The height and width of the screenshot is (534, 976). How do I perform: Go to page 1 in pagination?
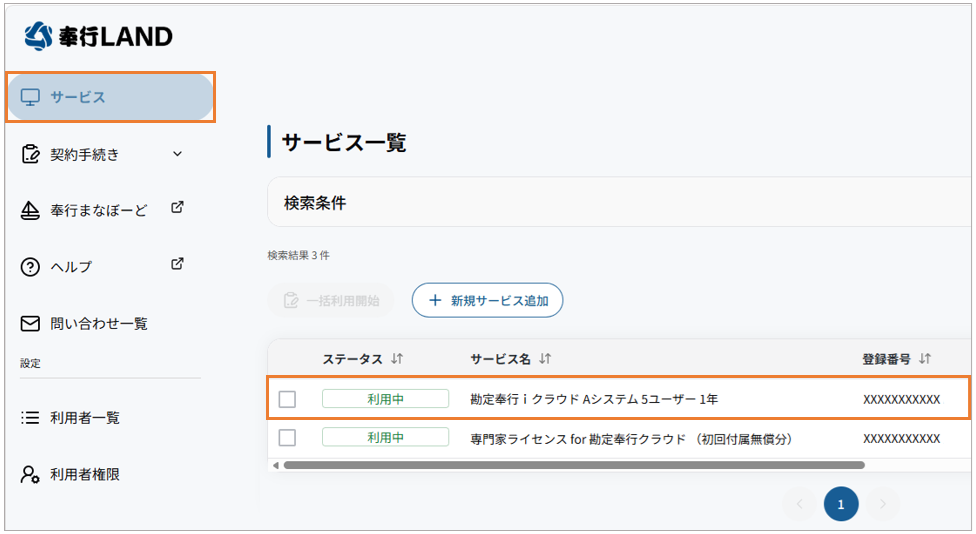point(841,504)
